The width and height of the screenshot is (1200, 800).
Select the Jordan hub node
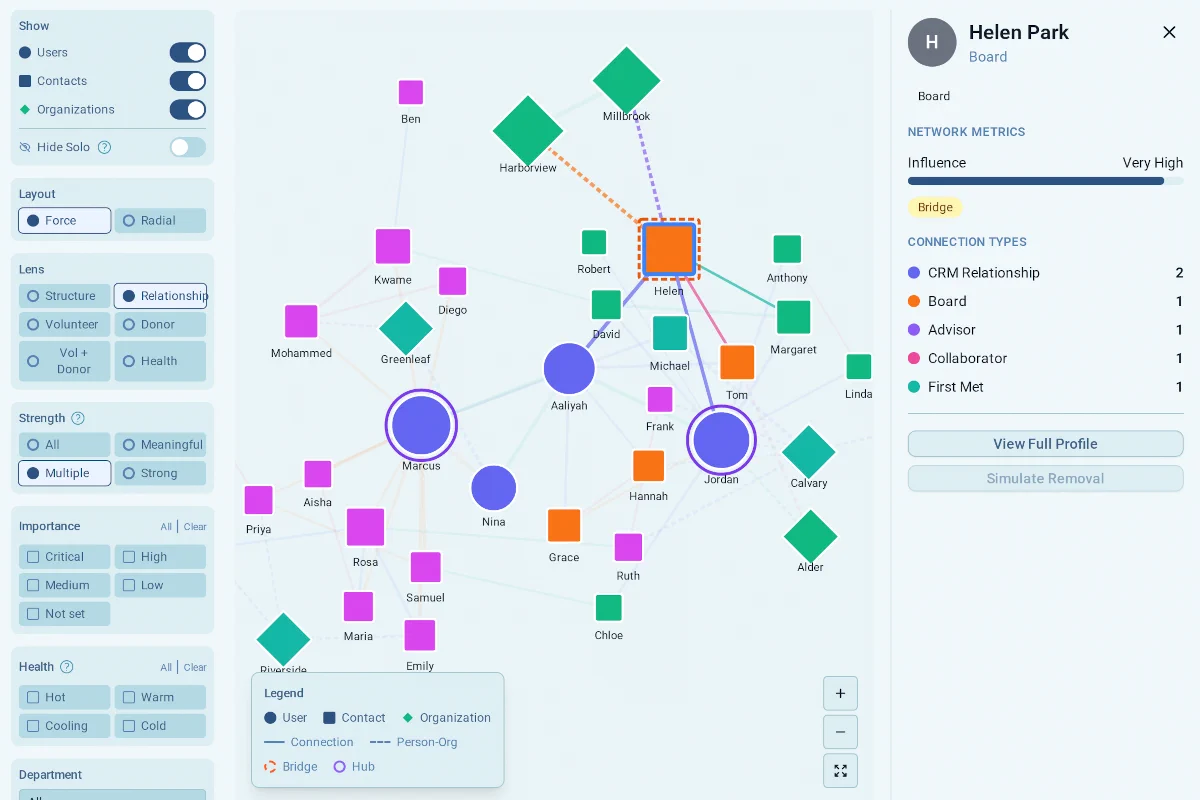click(721, 440)
